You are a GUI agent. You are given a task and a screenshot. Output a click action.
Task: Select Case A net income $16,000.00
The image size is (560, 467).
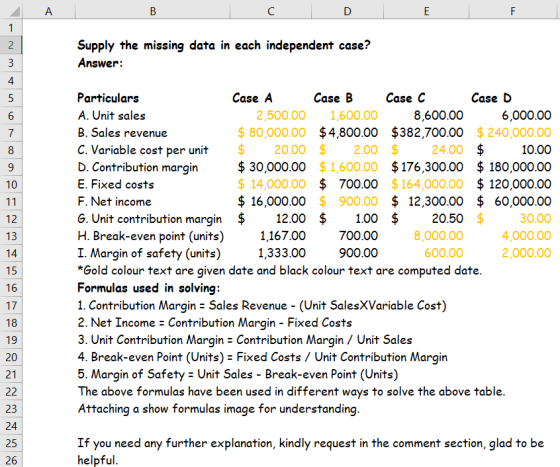271,201
